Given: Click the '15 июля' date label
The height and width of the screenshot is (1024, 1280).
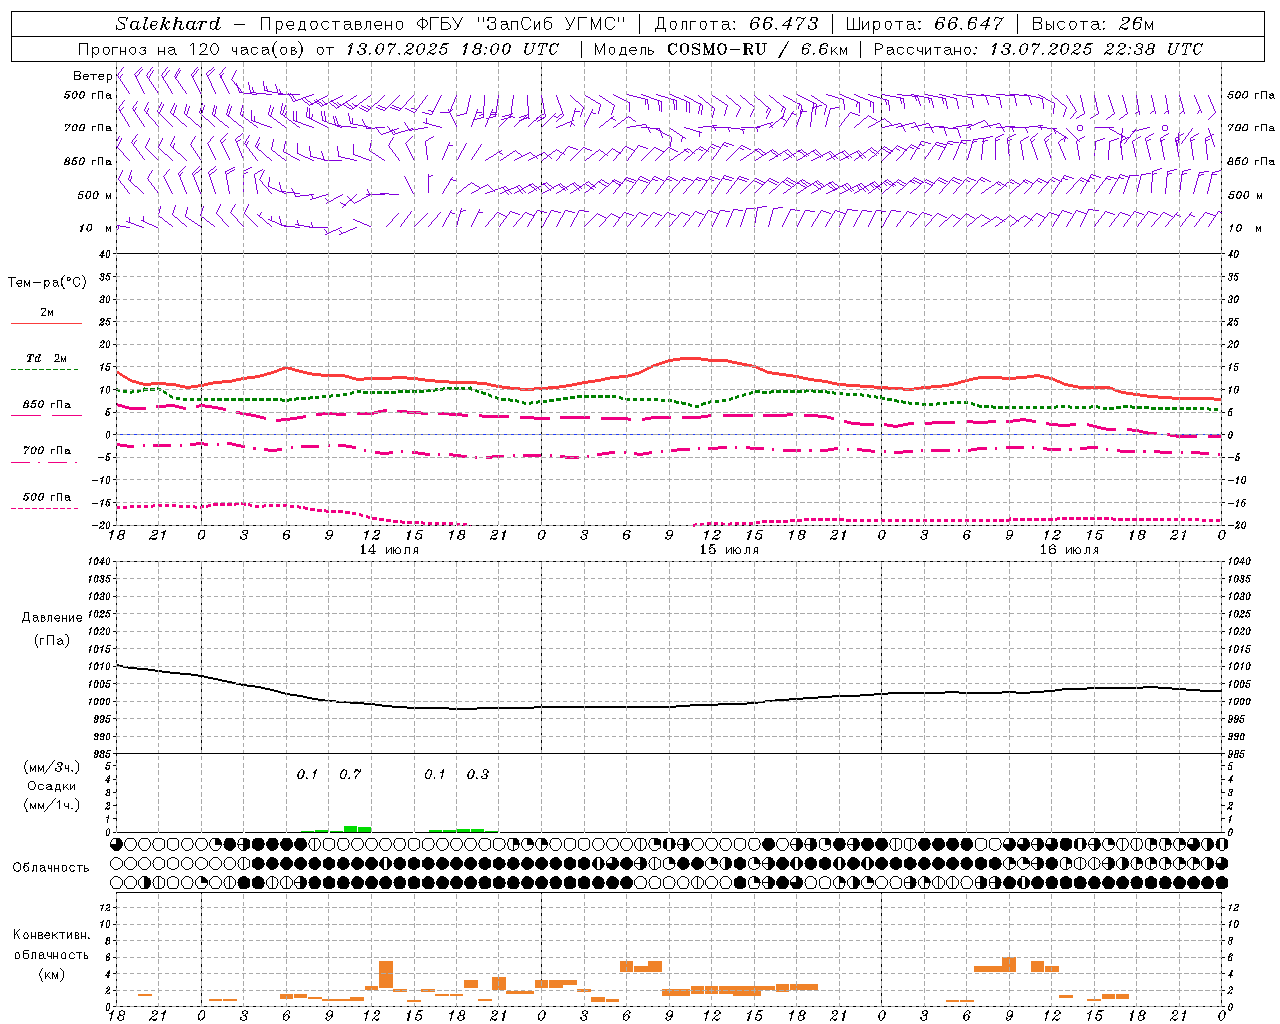Looking at the screenshot, I should tap(730, 550).
